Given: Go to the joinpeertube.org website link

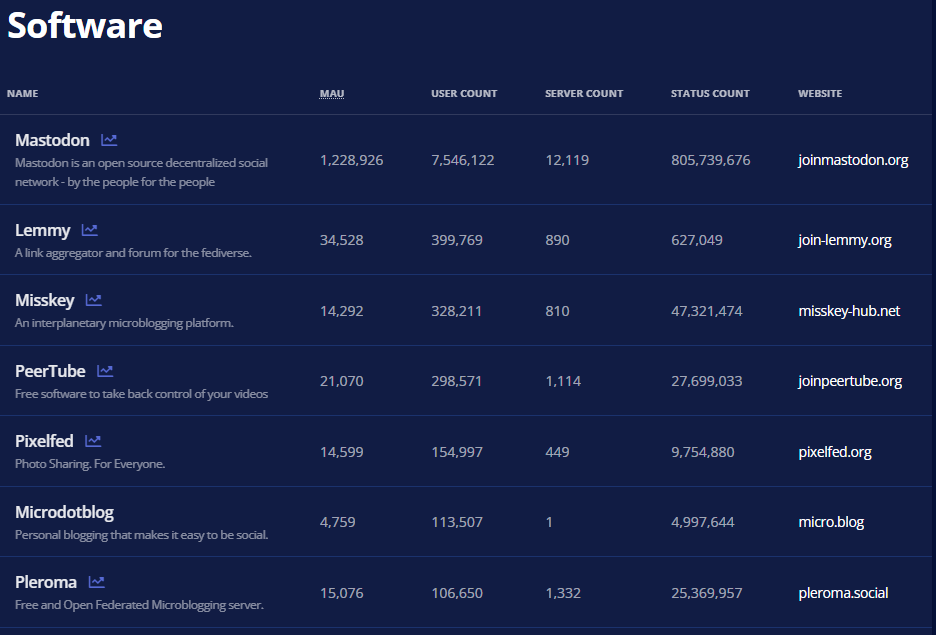Looking at the screenshot, I should pos(850,381).
